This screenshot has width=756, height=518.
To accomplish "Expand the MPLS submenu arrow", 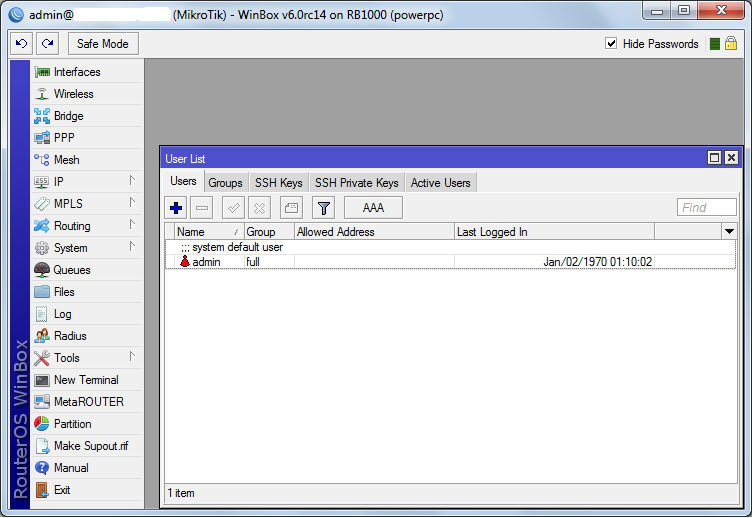I will pos(132,203).
